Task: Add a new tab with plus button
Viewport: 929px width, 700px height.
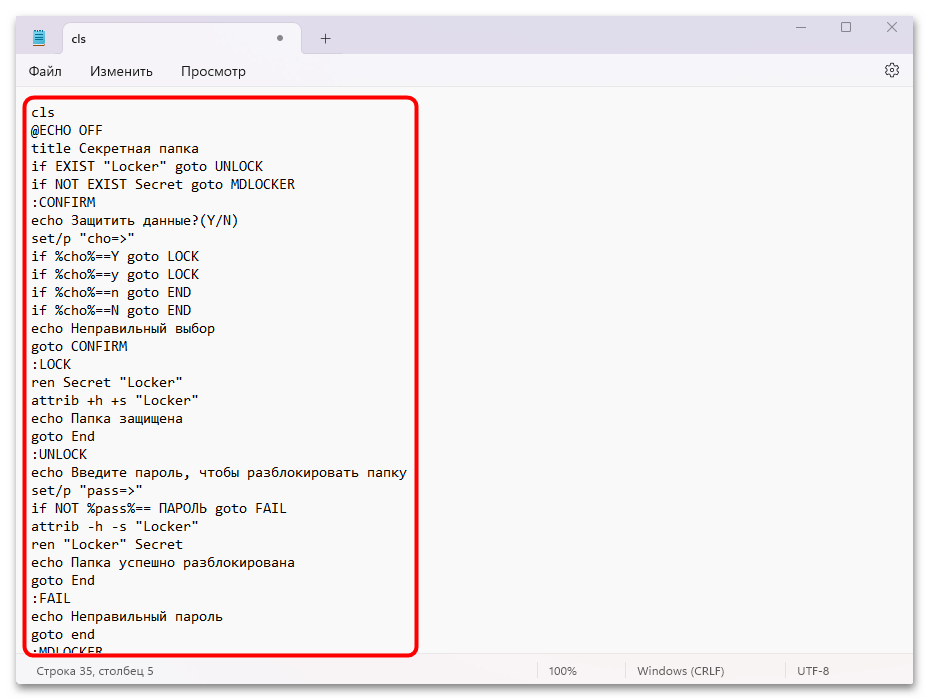Action: [x=325, y=38]
